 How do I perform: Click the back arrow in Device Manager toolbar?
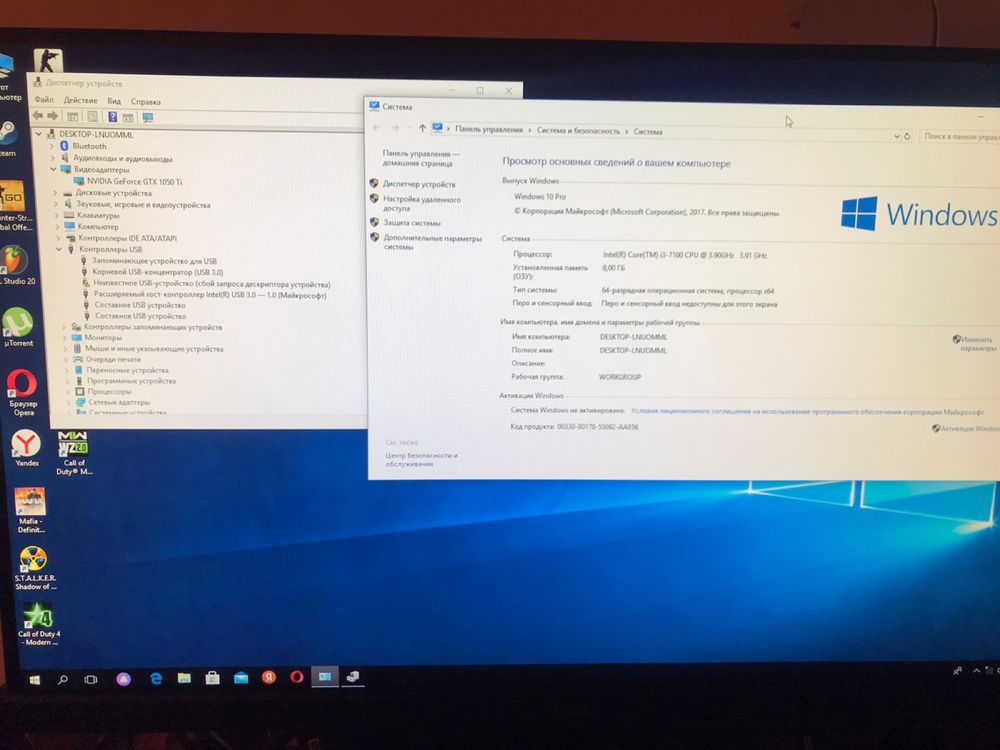click(38, 115)
